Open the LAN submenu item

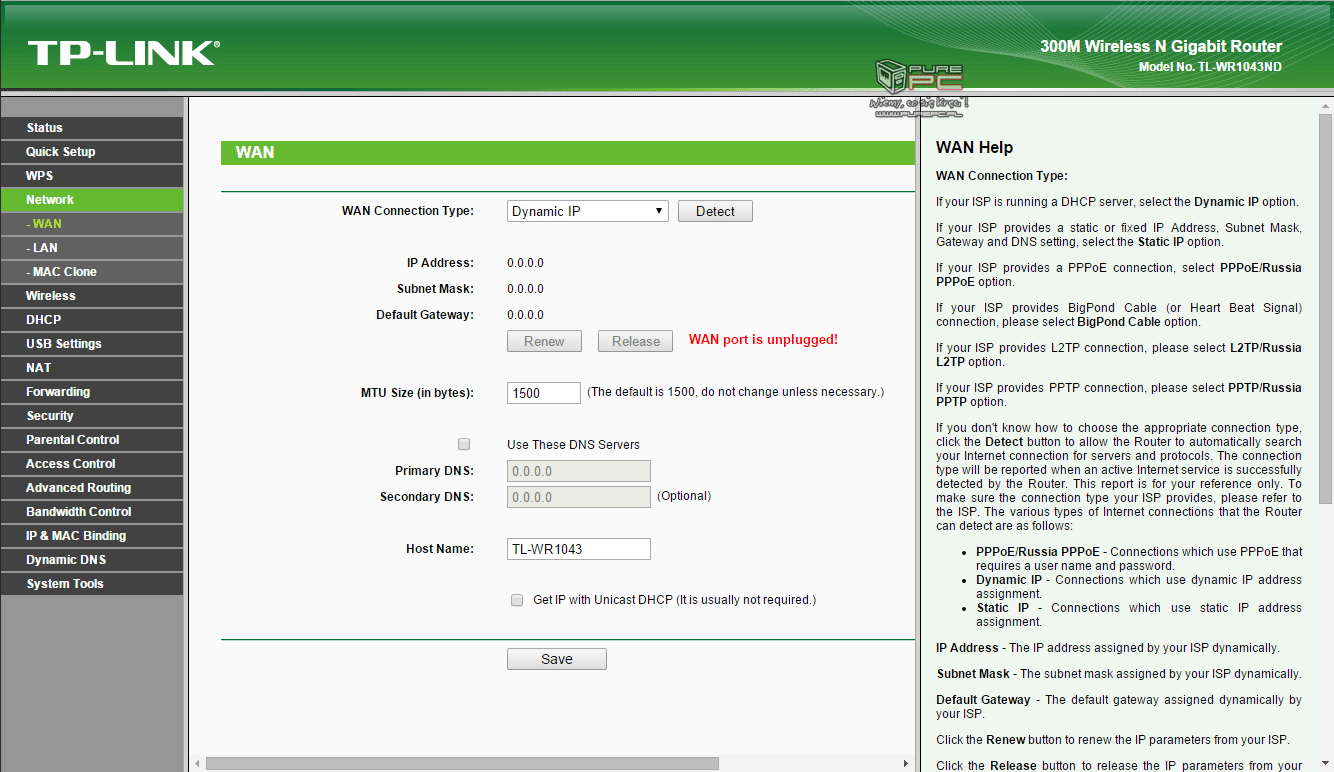coord(92,248)
